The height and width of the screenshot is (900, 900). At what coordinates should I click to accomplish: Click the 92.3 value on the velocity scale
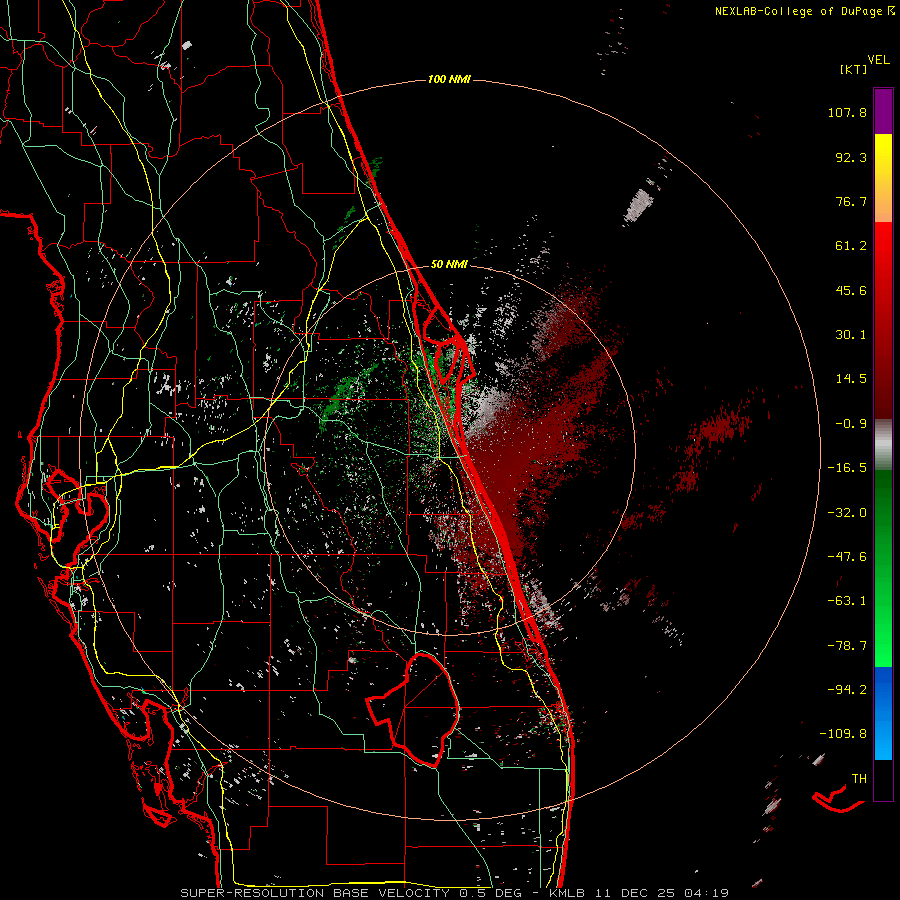click(x=851, y=157)
